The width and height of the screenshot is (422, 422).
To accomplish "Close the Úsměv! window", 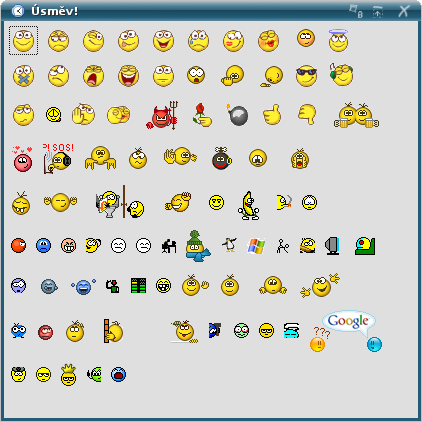I will 403,11.
